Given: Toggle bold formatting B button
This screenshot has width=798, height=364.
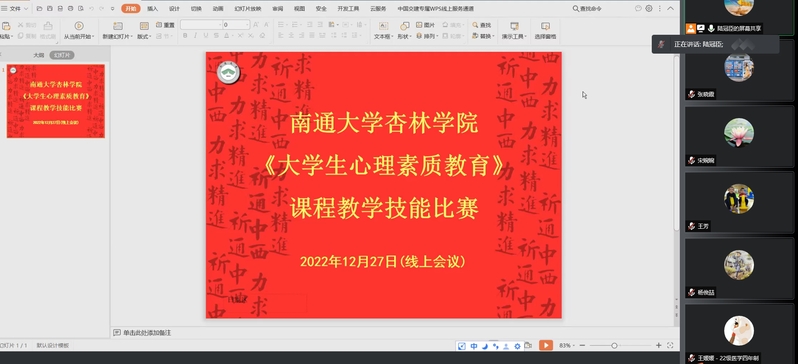Looking at the screenshot, I should point(185,36).
